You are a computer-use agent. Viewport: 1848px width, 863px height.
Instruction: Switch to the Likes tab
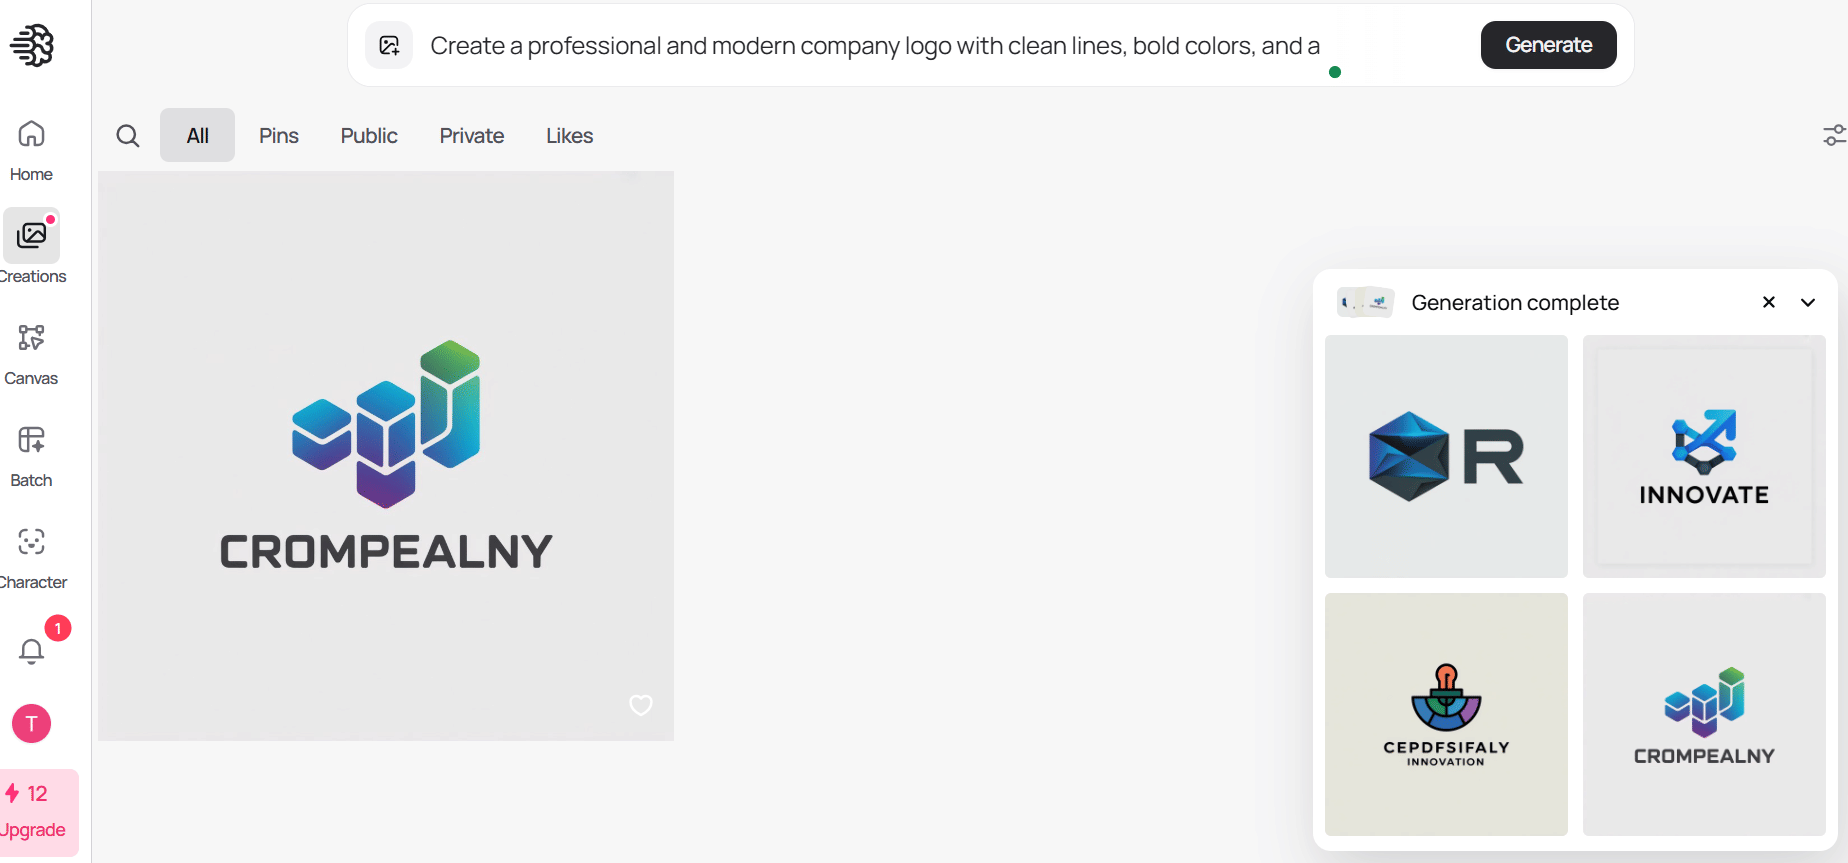pos(569,135)
